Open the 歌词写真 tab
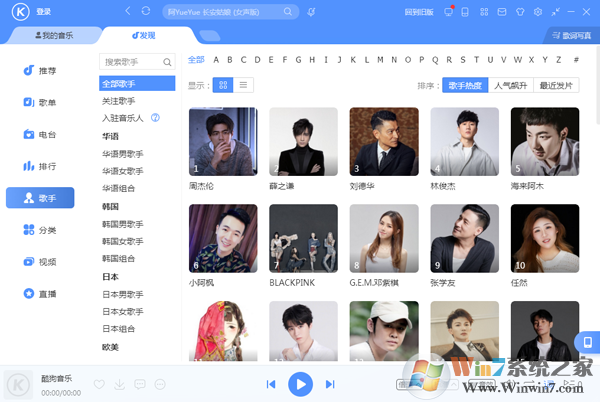This screenshot has height=402, width=600. point(572,36)
